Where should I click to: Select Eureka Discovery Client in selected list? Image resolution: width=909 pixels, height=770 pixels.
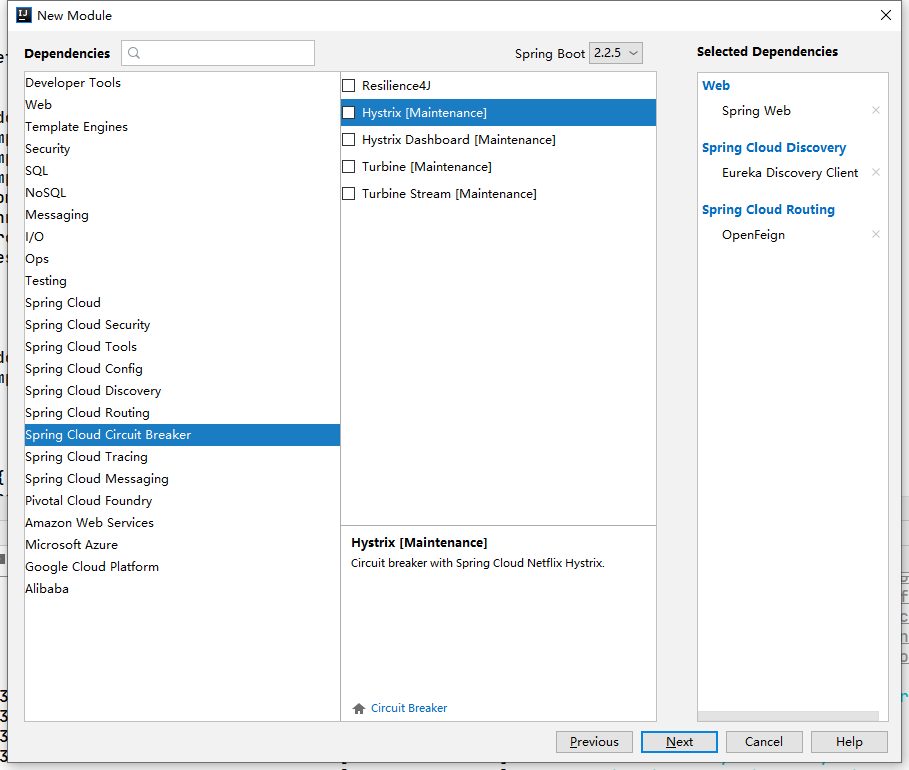(790, 173)
